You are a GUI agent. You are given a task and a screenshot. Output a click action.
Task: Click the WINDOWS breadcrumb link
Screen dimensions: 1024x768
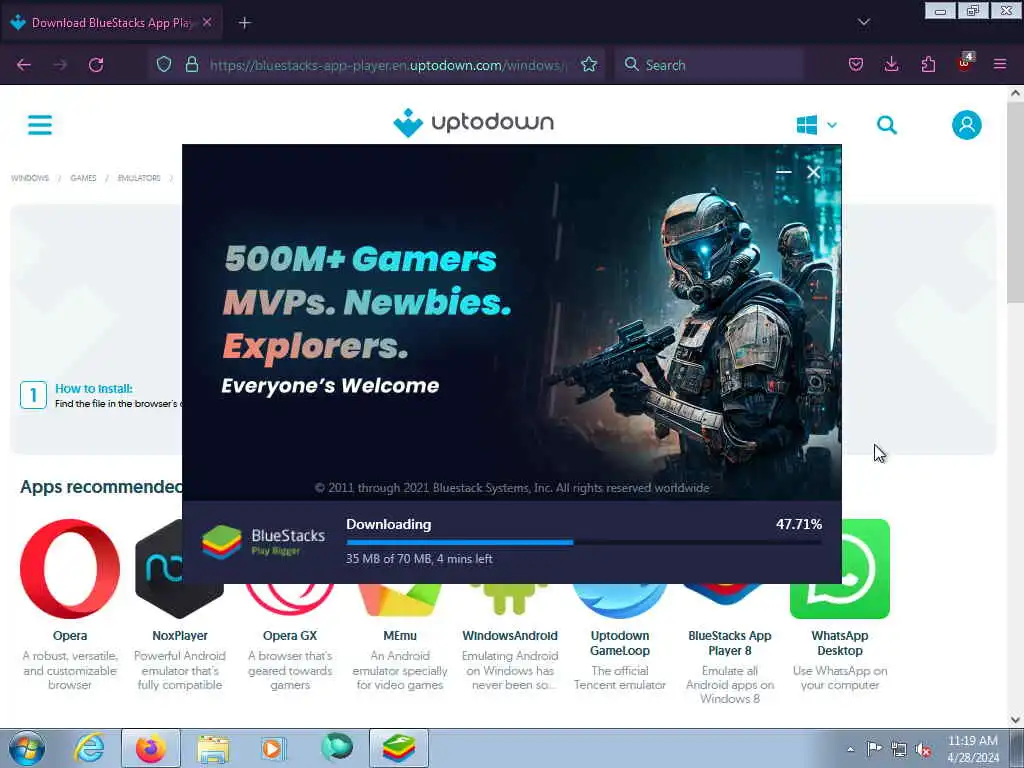point(30,178)
